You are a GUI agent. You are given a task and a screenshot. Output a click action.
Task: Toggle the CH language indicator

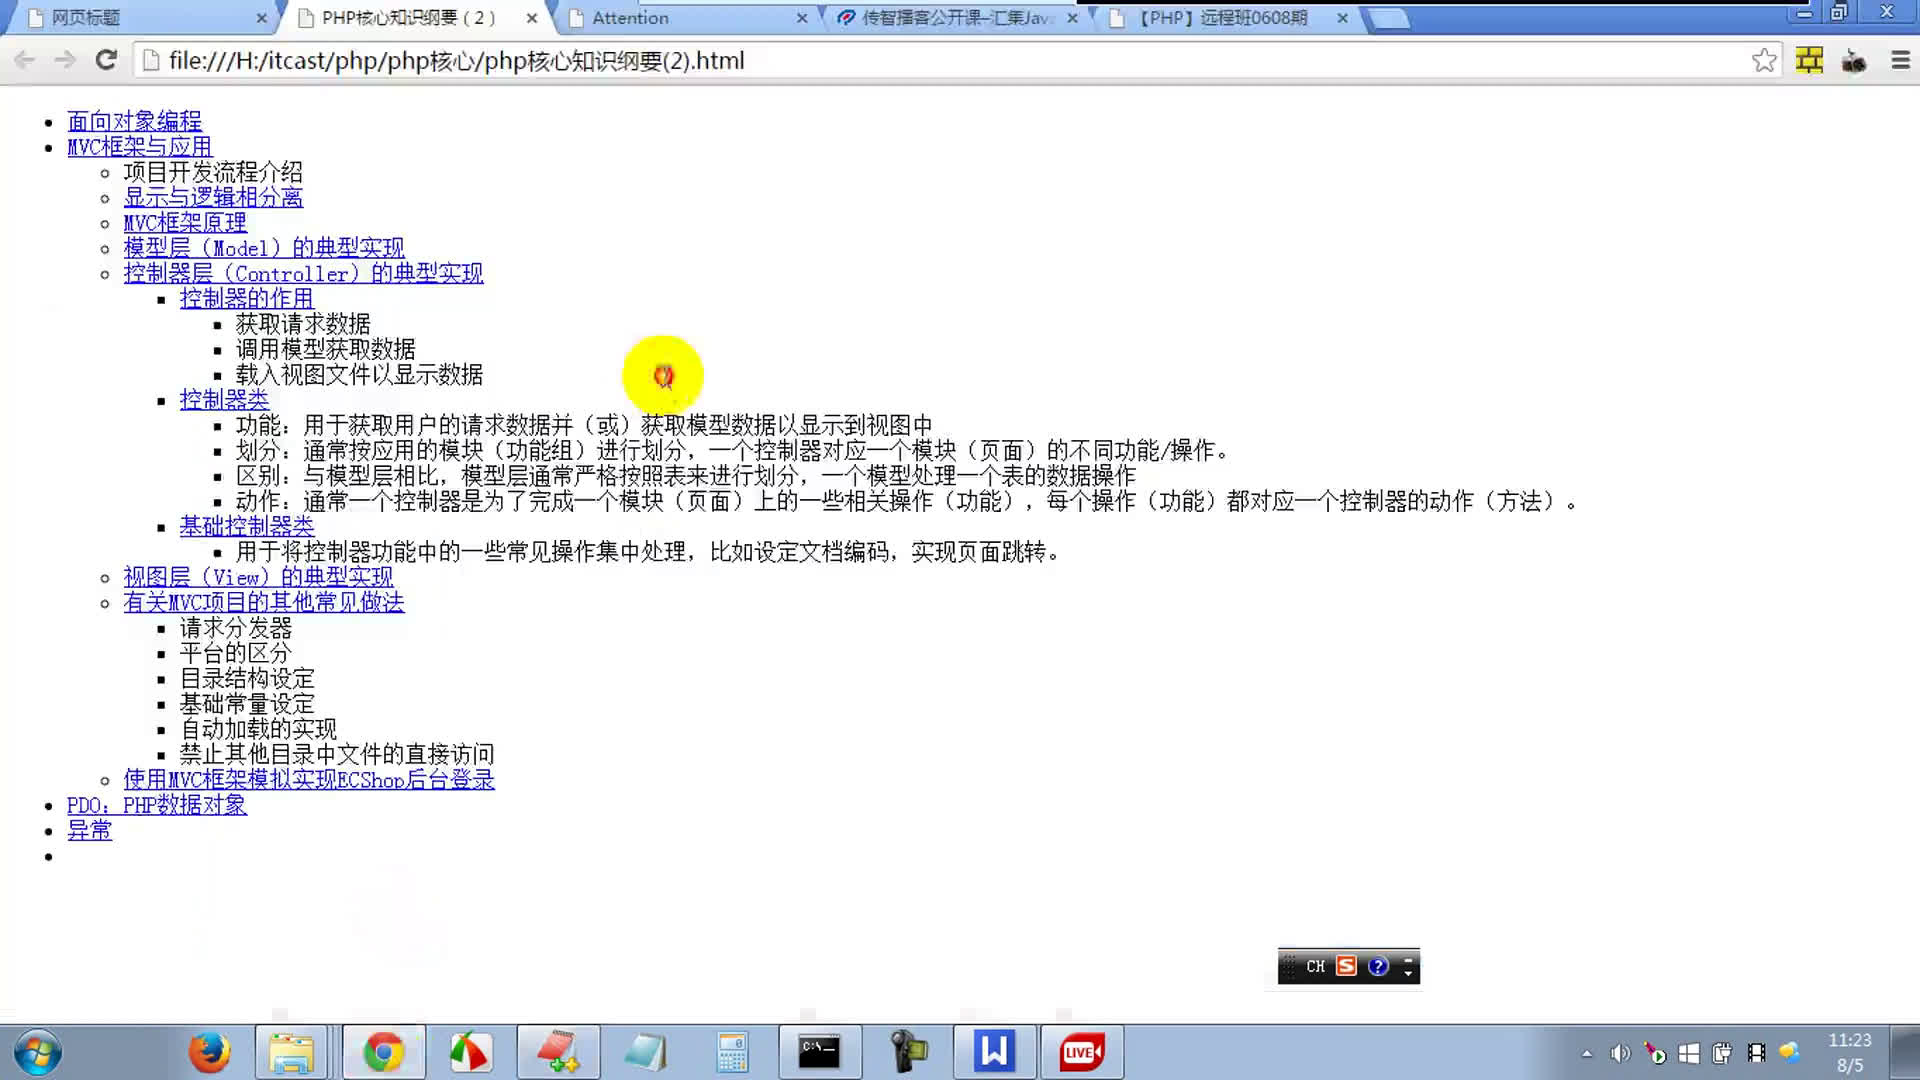pyautogui.click(x=1315, y=966)
